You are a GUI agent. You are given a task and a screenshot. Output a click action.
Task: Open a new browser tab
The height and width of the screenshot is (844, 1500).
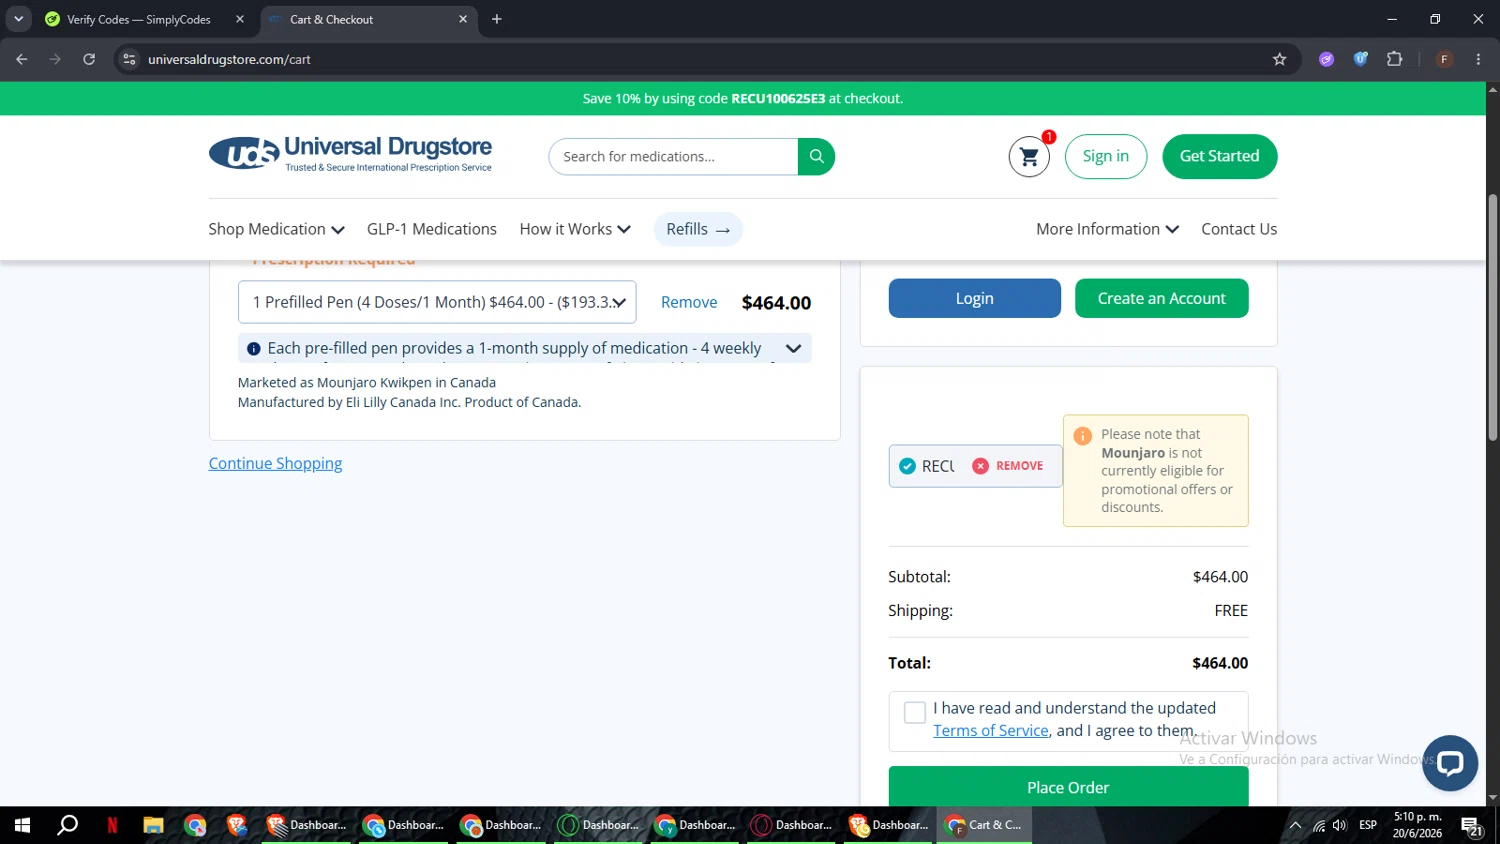coord(497,19)
